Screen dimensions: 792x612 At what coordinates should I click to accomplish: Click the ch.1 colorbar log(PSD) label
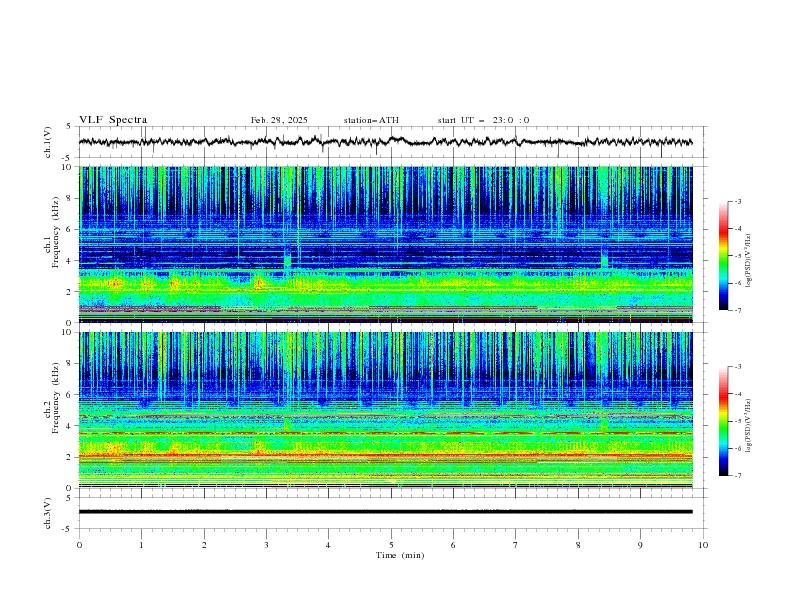(748, 261)
